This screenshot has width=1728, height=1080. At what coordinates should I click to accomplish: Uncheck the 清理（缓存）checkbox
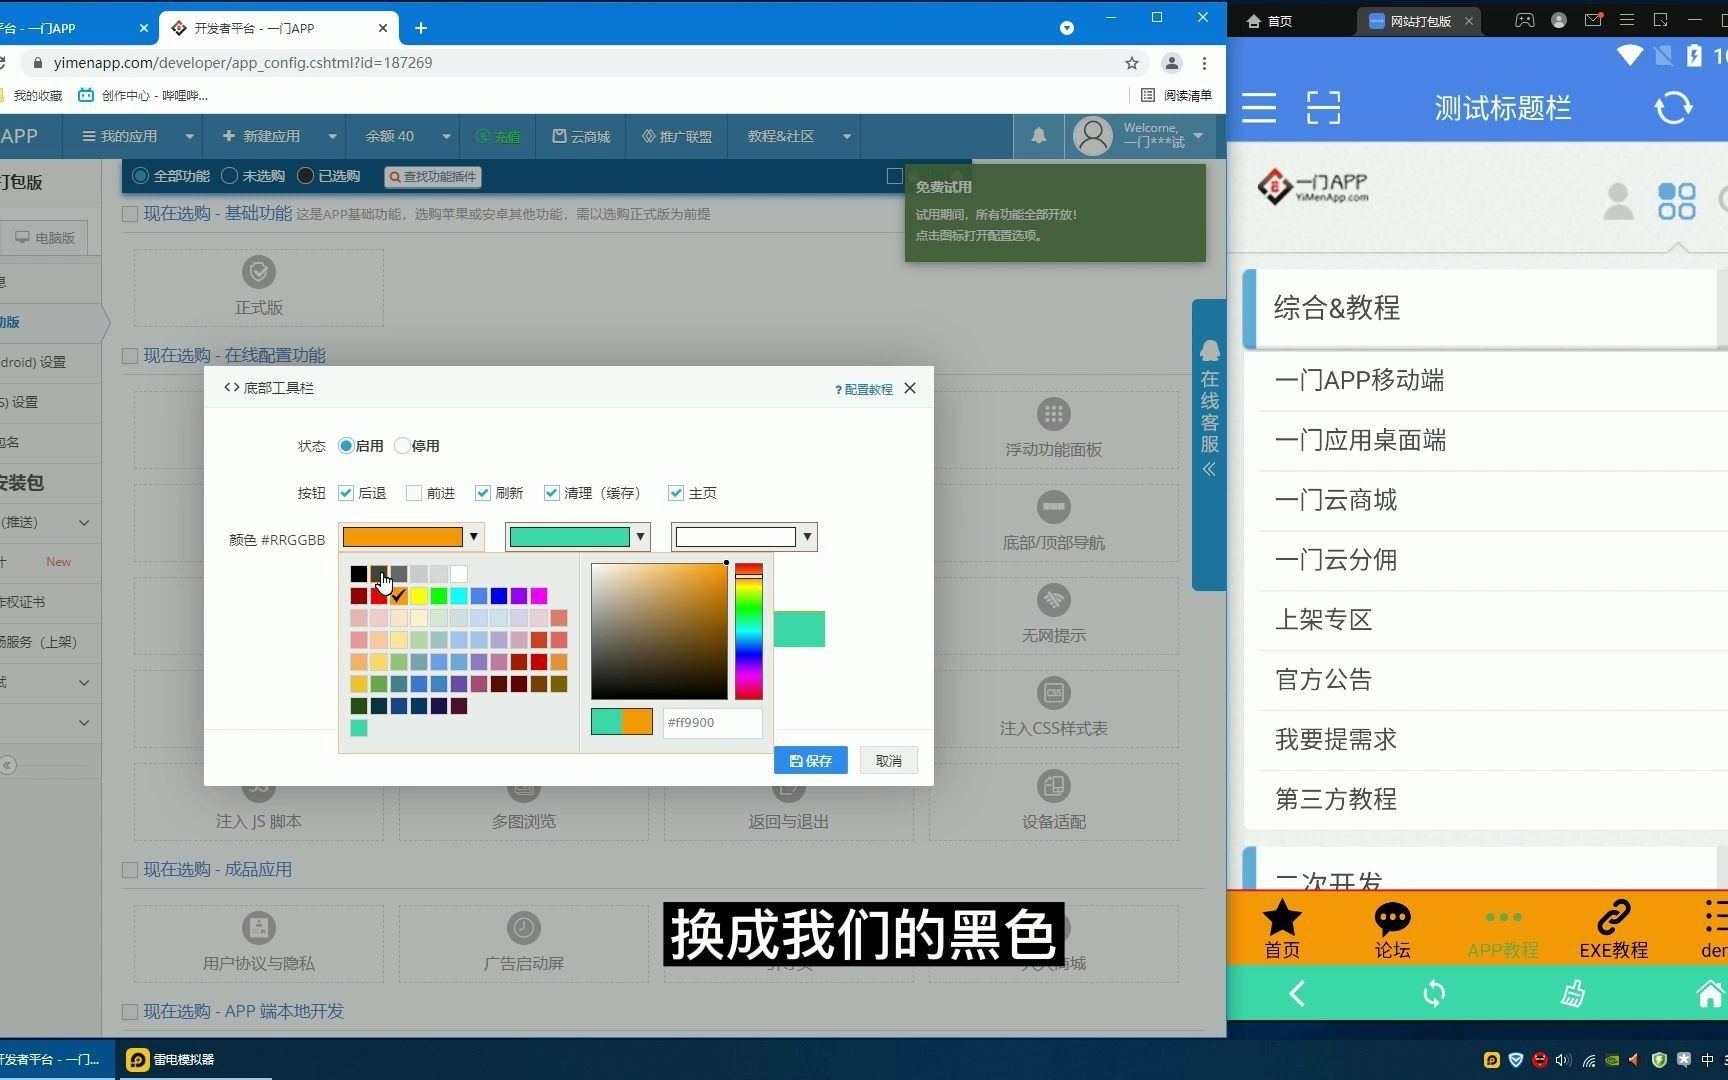552,493
